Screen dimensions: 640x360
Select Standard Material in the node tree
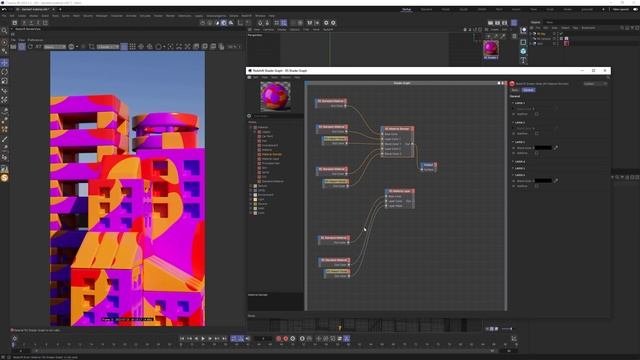pos(273,181)
